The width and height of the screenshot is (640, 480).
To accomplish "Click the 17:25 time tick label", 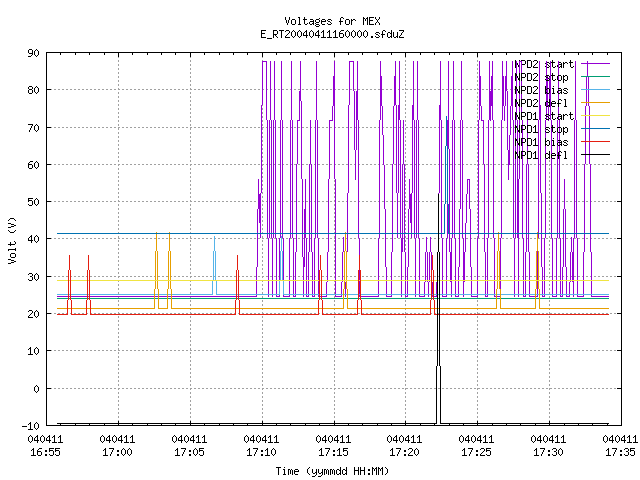I will pyautogui.click(x=476, y=453).
